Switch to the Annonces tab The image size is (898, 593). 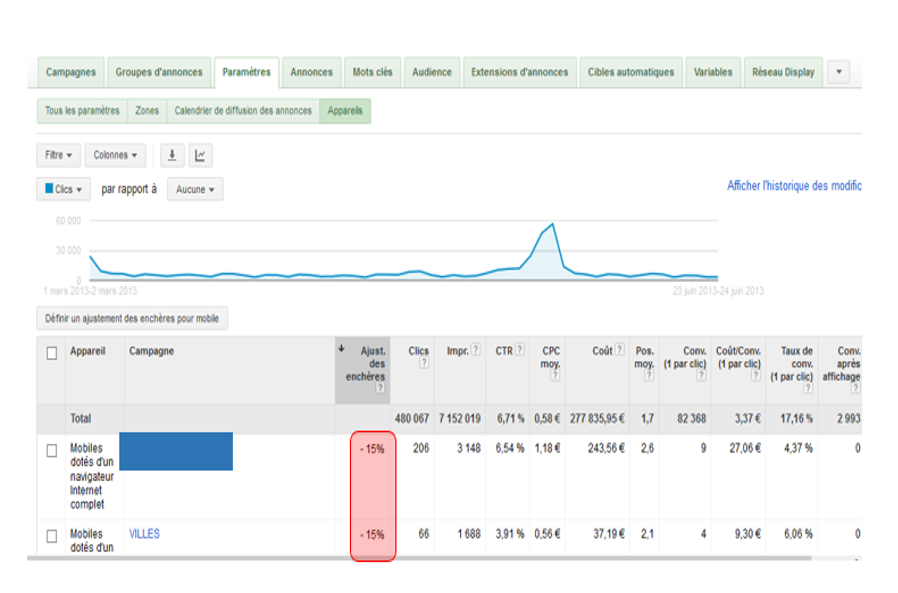click(x=312, y=72)
